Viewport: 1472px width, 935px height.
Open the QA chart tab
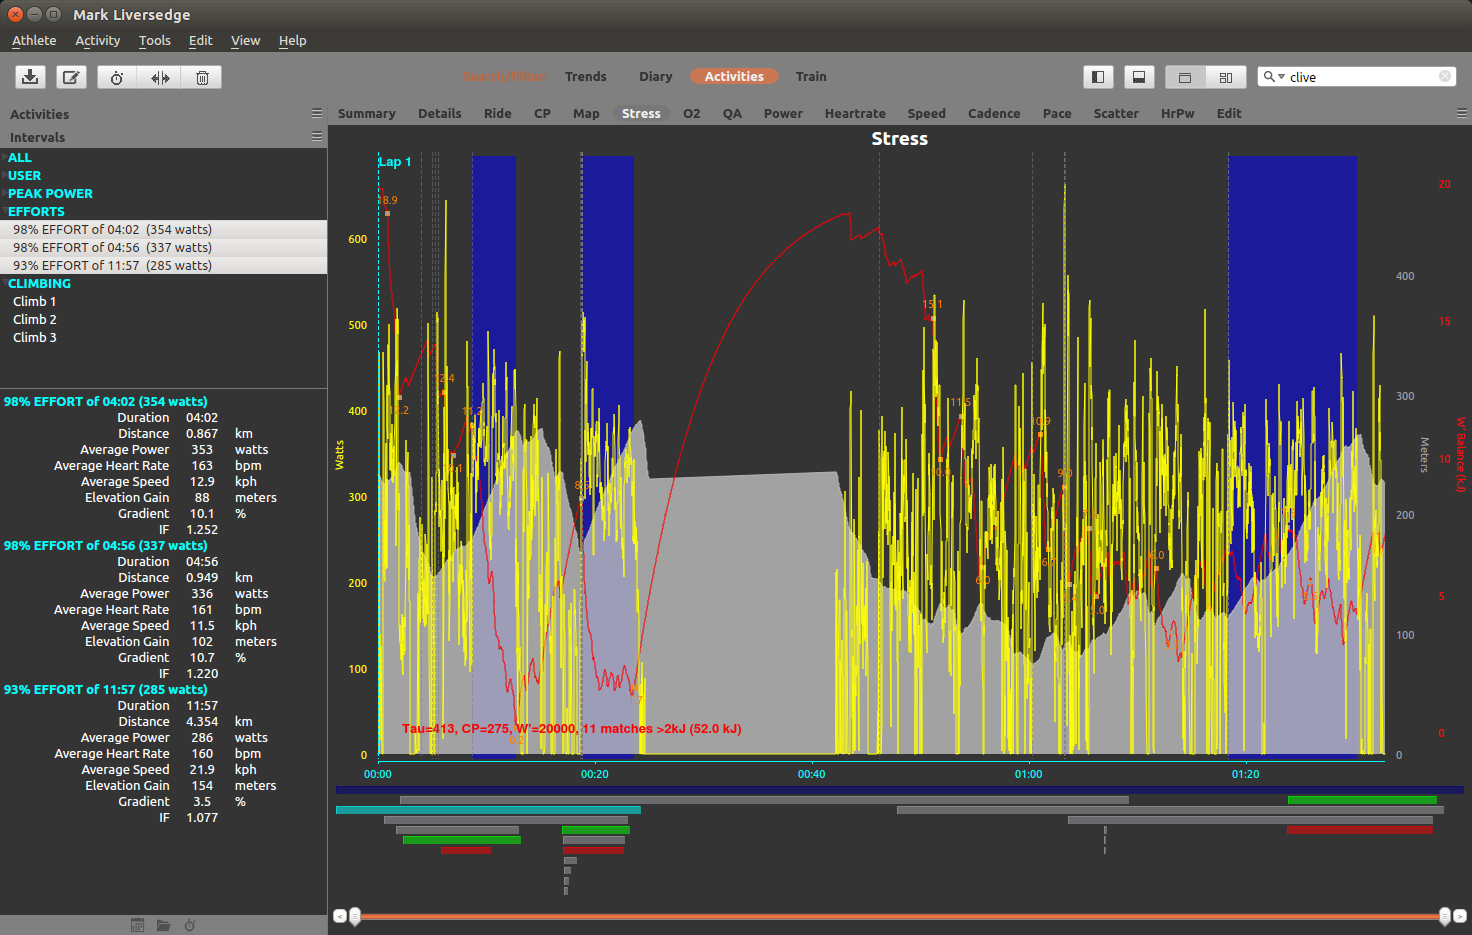(x=733, y=114)
